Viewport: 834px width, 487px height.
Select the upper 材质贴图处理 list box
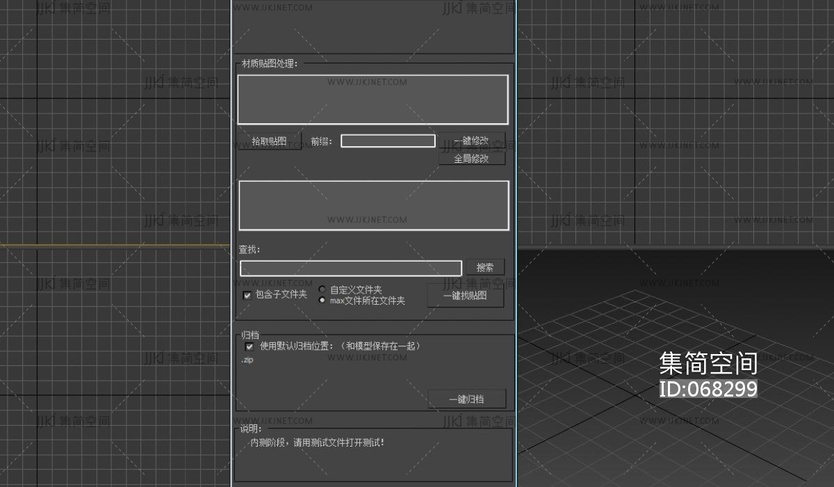(x=373, y=99)
